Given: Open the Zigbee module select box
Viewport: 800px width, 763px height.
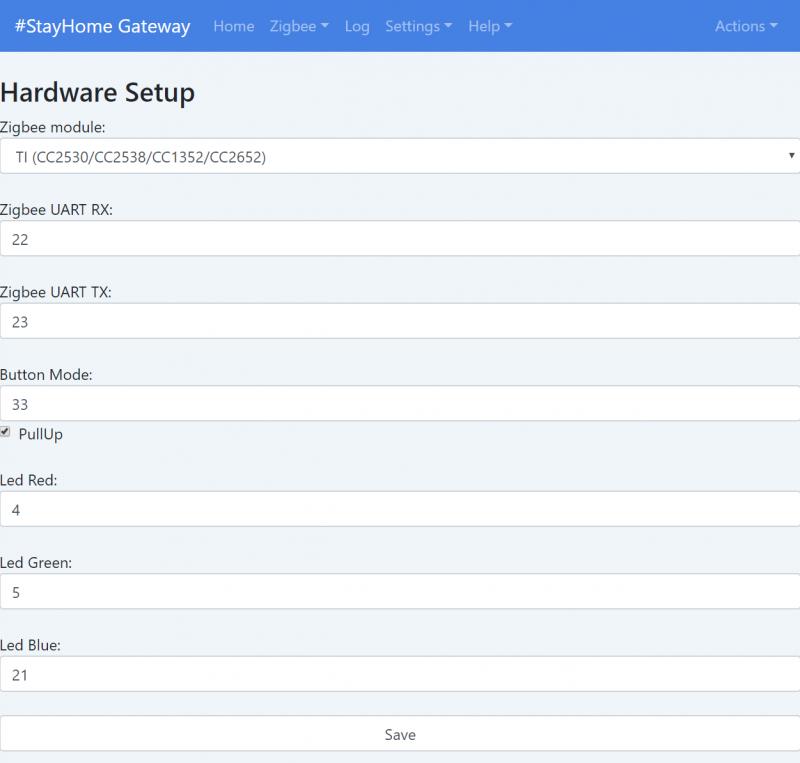Looking at the screenshot, I should [x=400, y=156].
